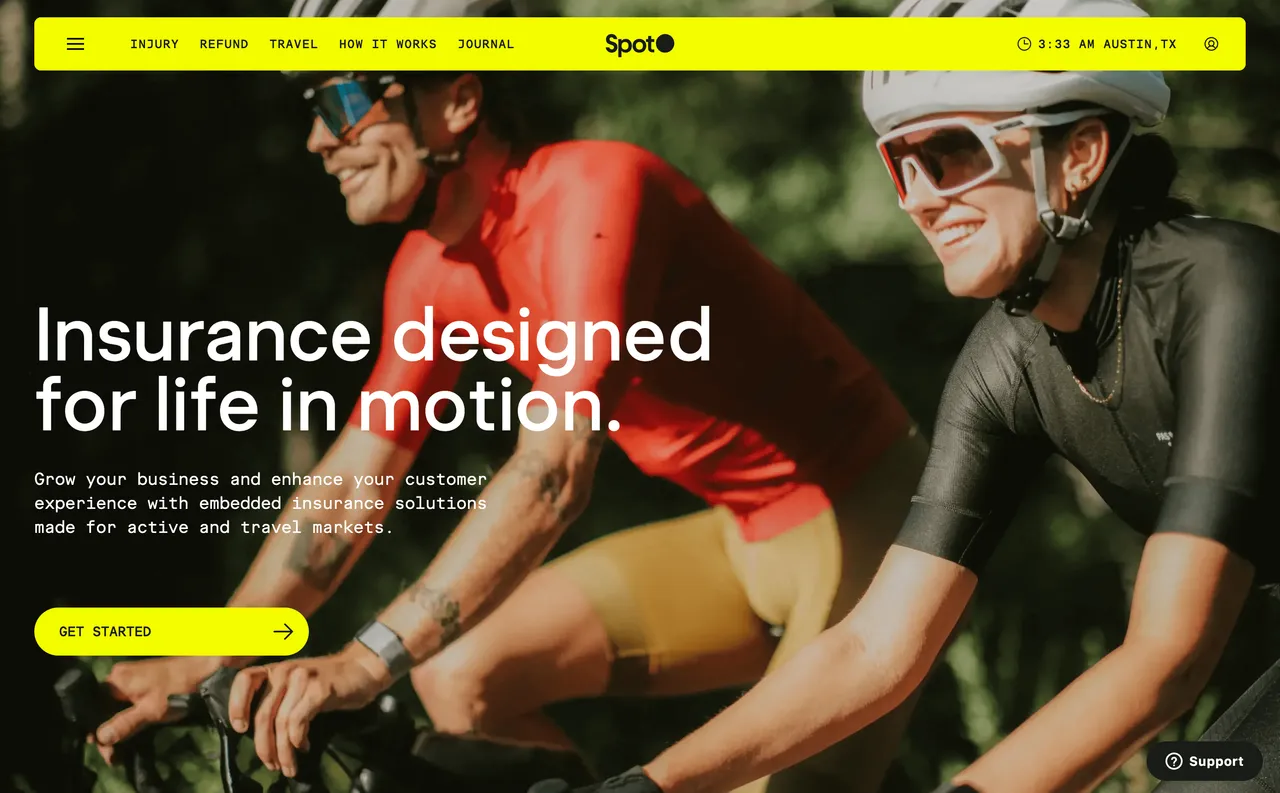Click the clock icon beside the time
This screenshot has width=1280, height=793.
tap(1024, 44)
